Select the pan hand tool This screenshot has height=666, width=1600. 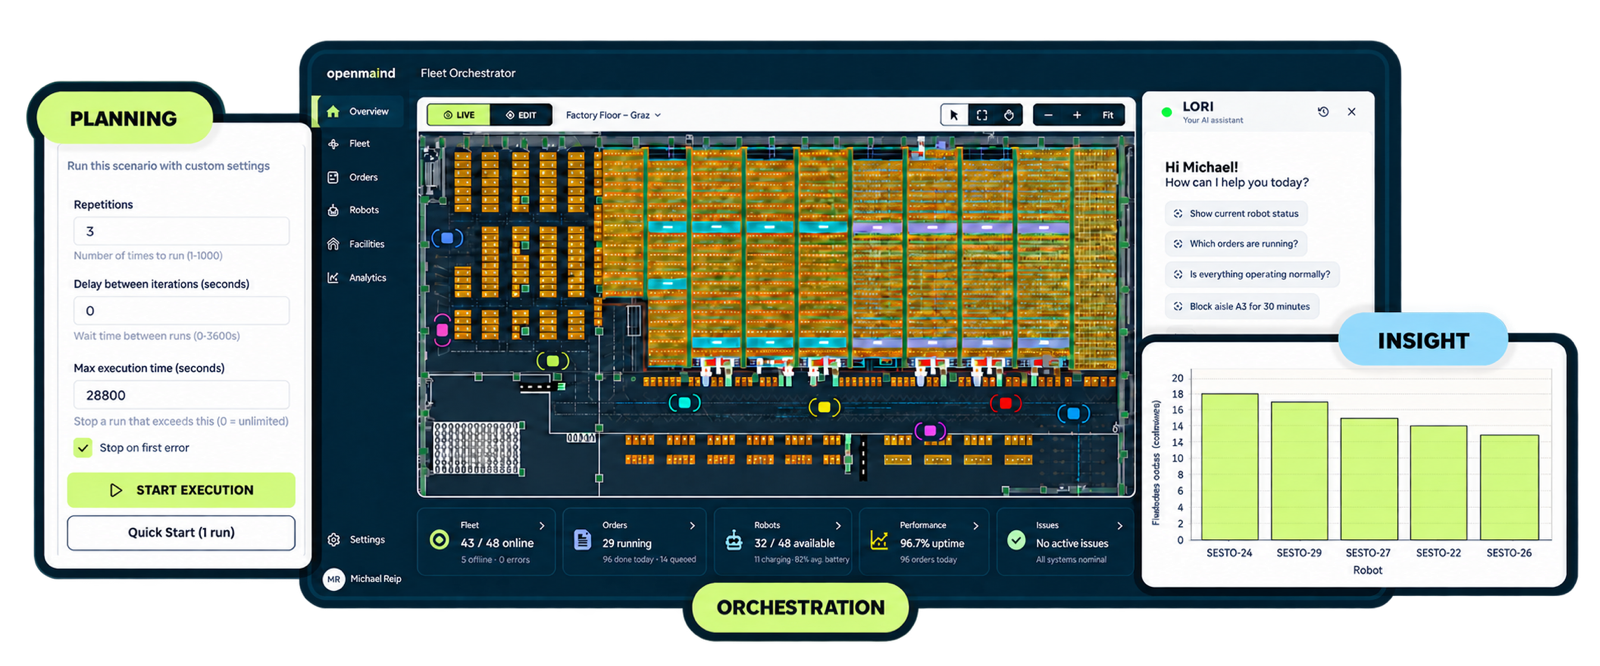tap(1009, 115)
